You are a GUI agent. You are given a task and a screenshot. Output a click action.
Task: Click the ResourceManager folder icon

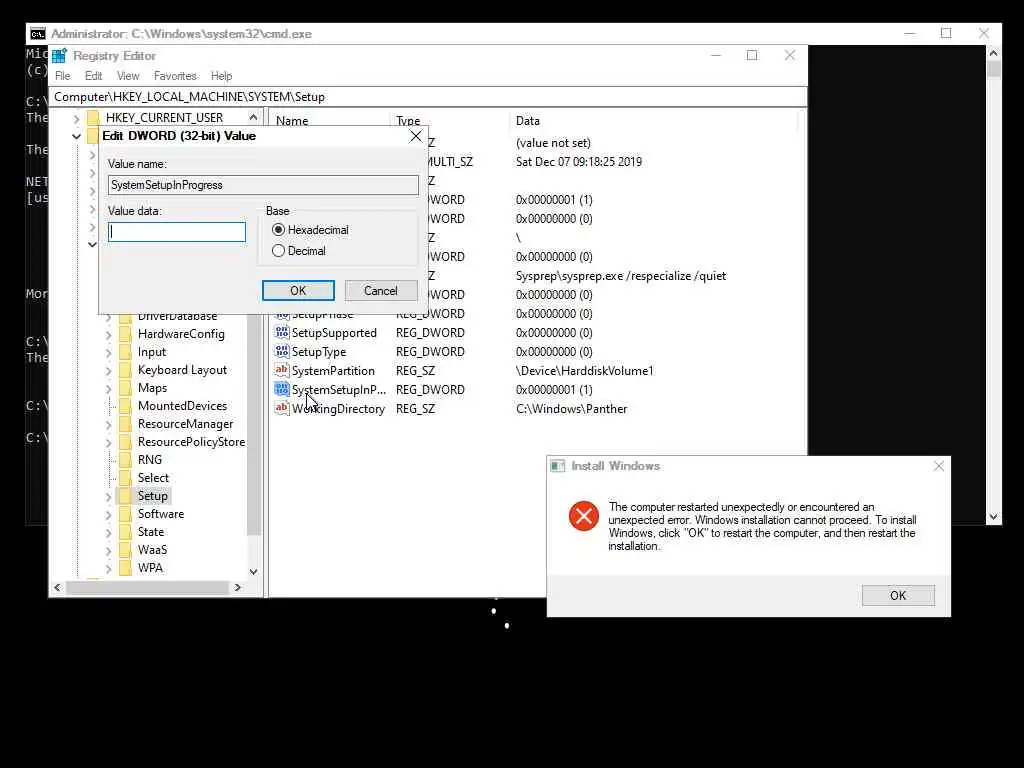[125, 424]
